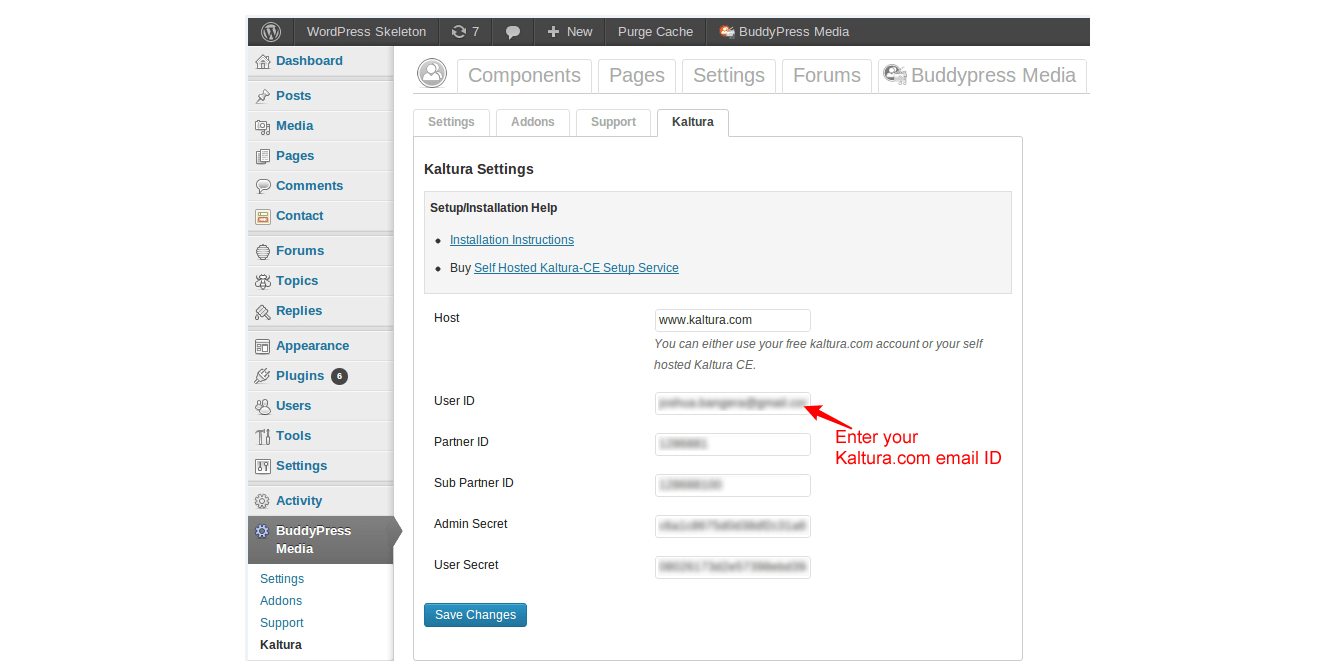Click the Replies icon in sidebar
This screenshot has height=672, width=1324.
coord(263,312)
